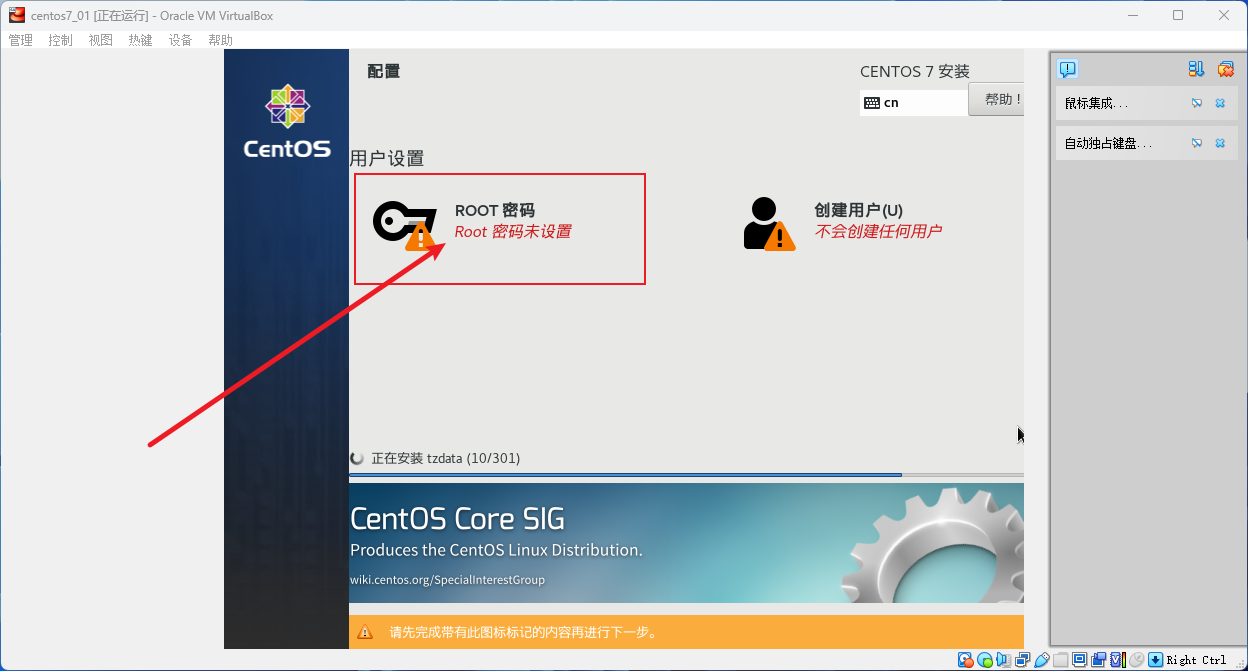Click the dismiss all notifications icon
This screenshot has height=671, width=1248.
click(1225, 69)
